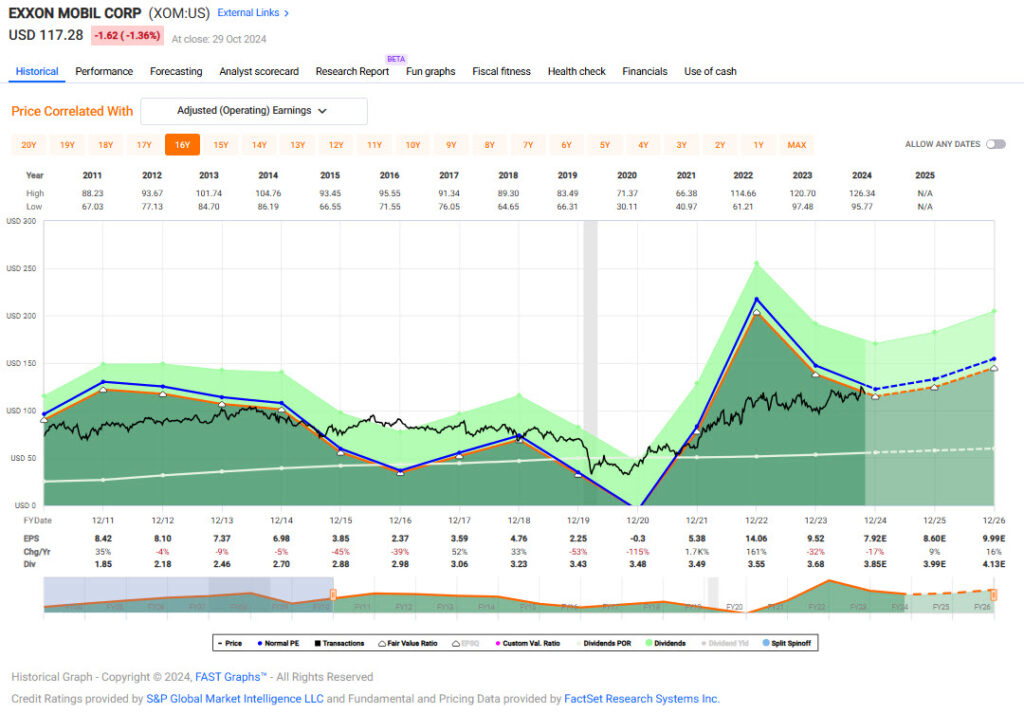Click the right orange range slider handle
The image size is (1024, 713).
click(993, 595)
